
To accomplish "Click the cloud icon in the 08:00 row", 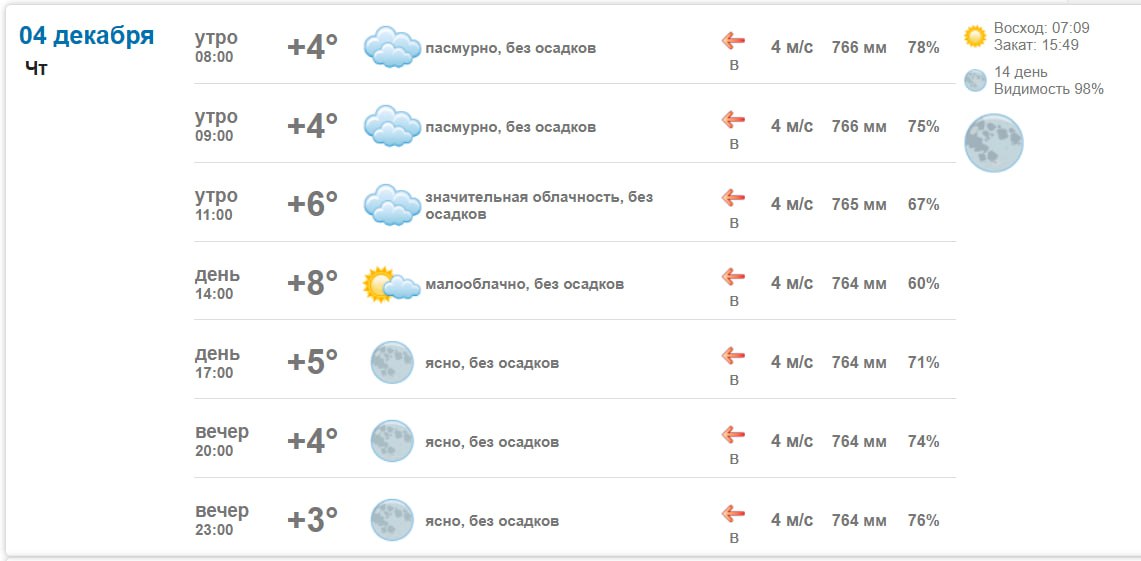I will click(391, 47).
